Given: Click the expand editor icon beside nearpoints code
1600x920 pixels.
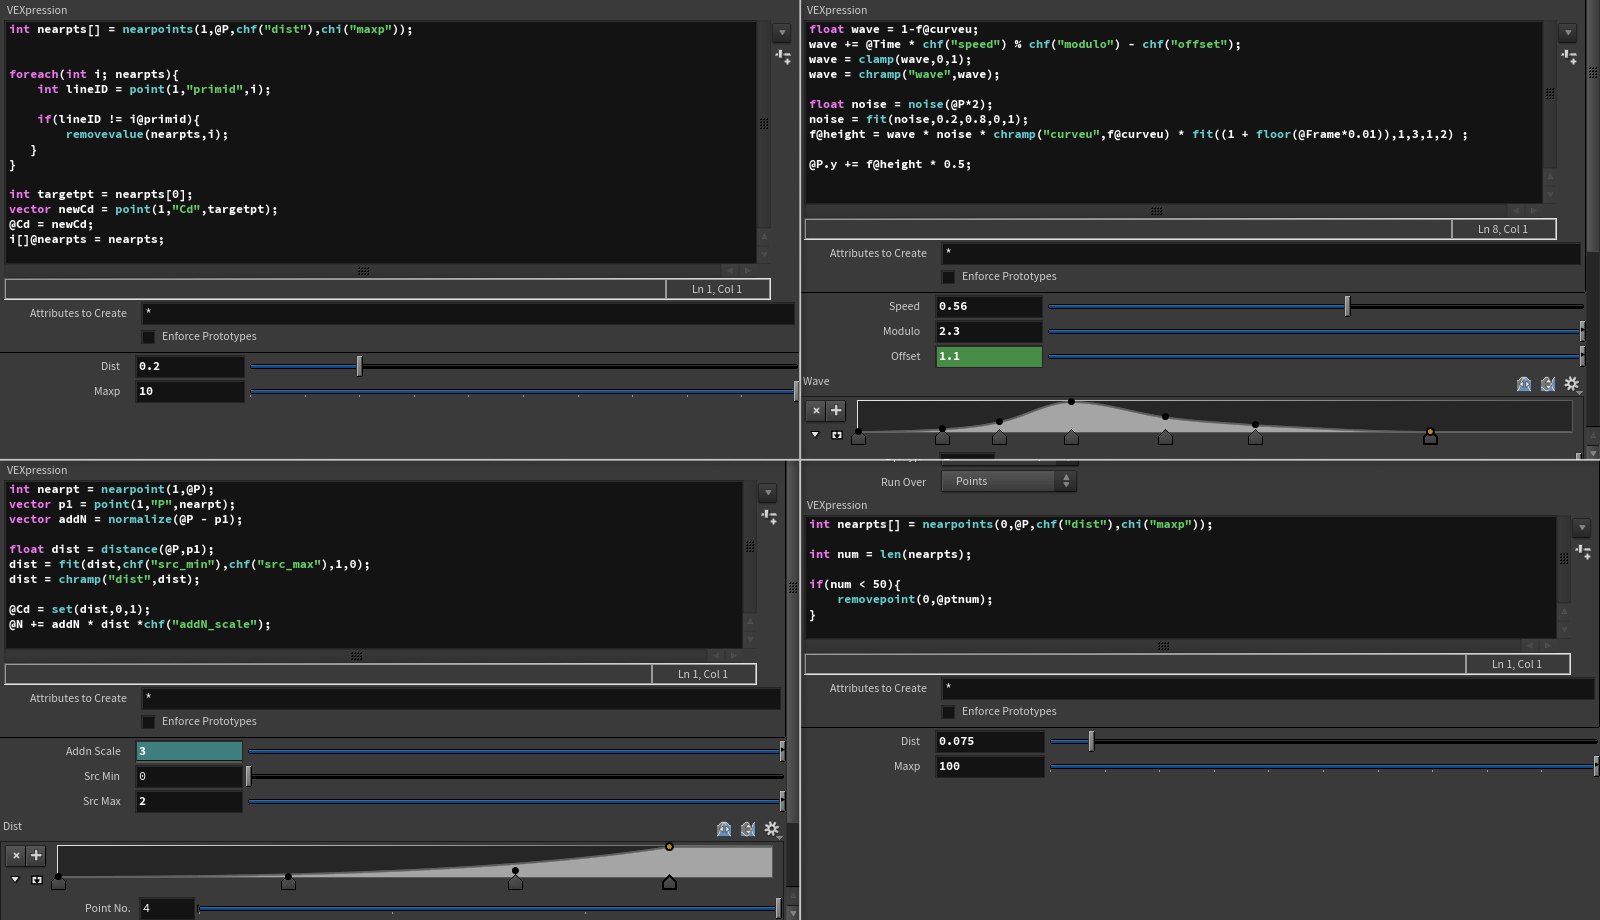Looking at the screenshot, I should pos(783,56).
